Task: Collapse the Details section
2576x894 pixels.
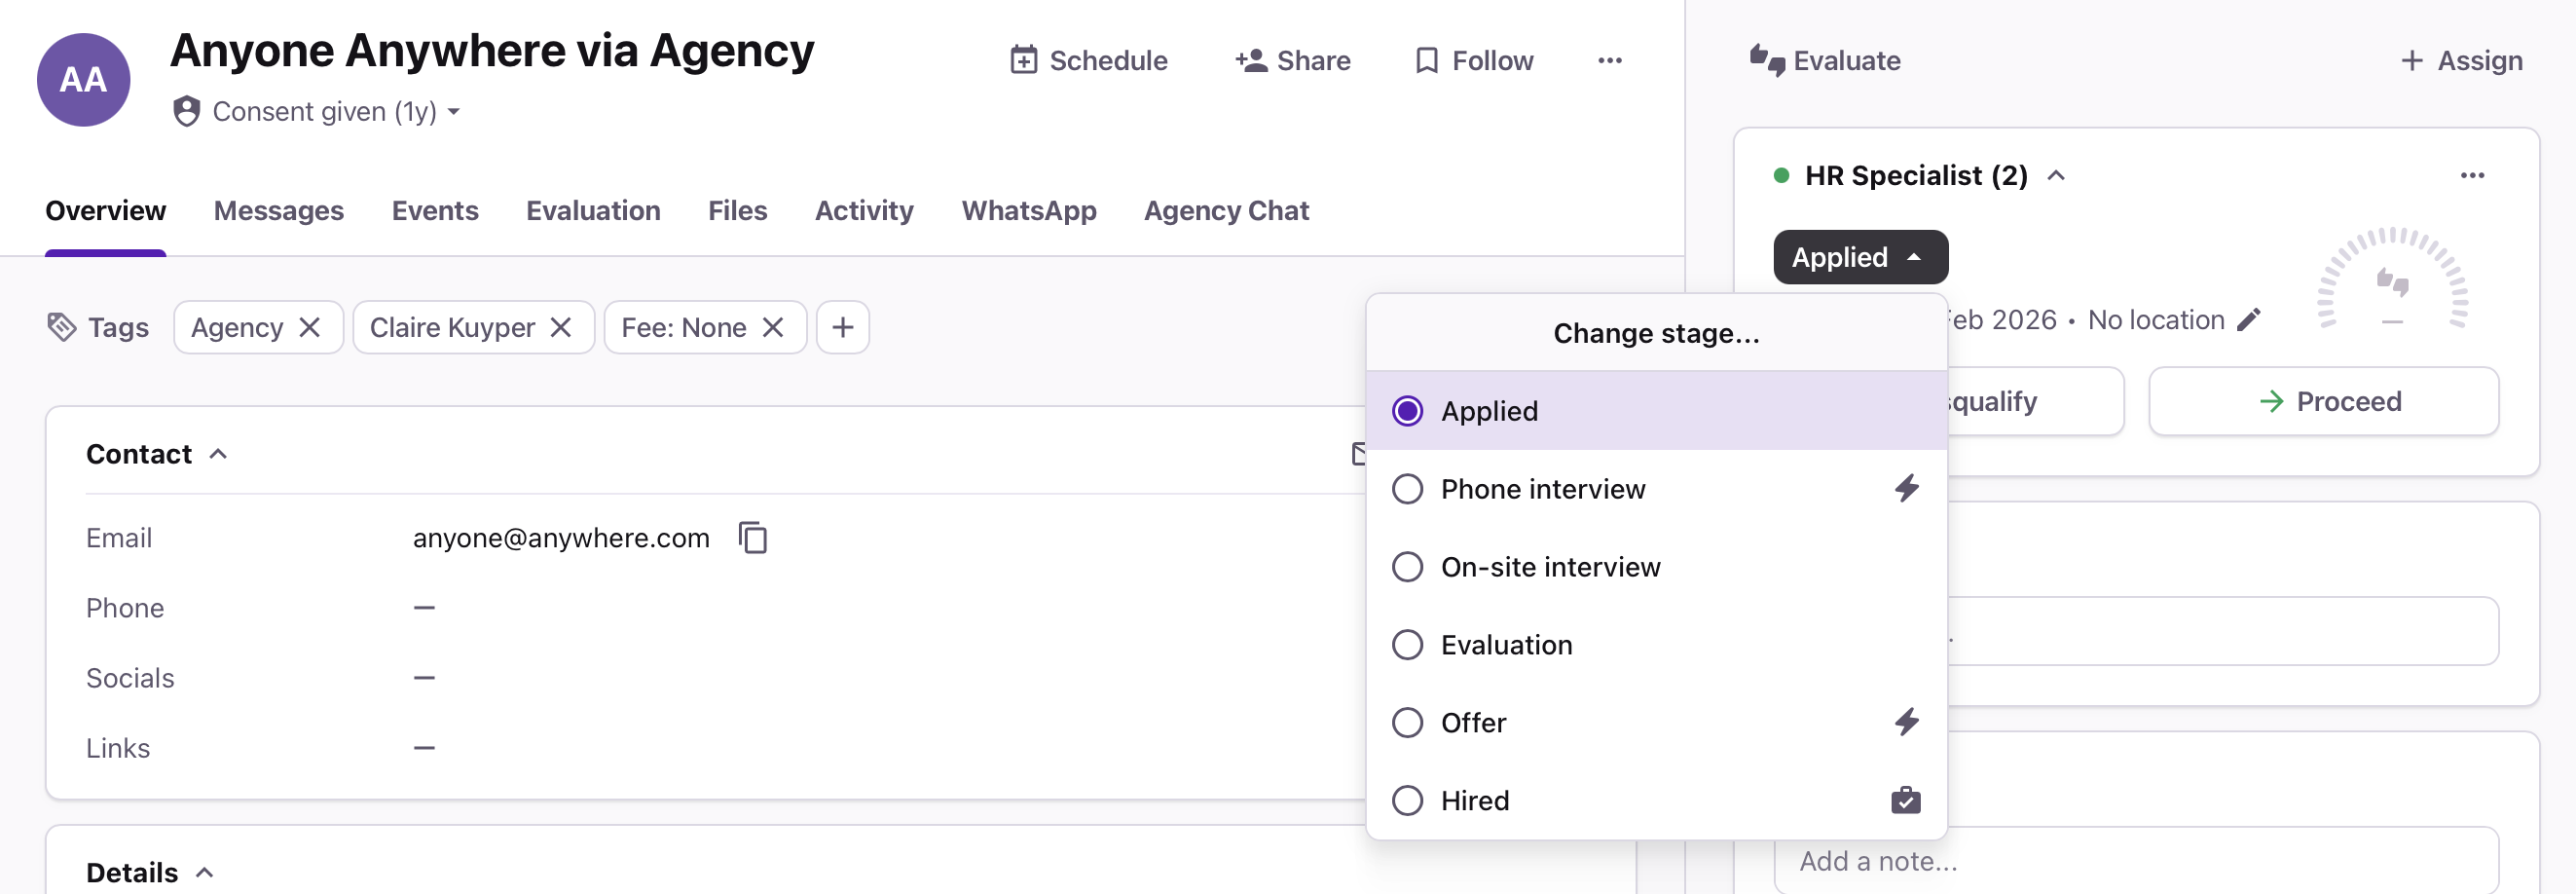Action: (x=204, y=873)
